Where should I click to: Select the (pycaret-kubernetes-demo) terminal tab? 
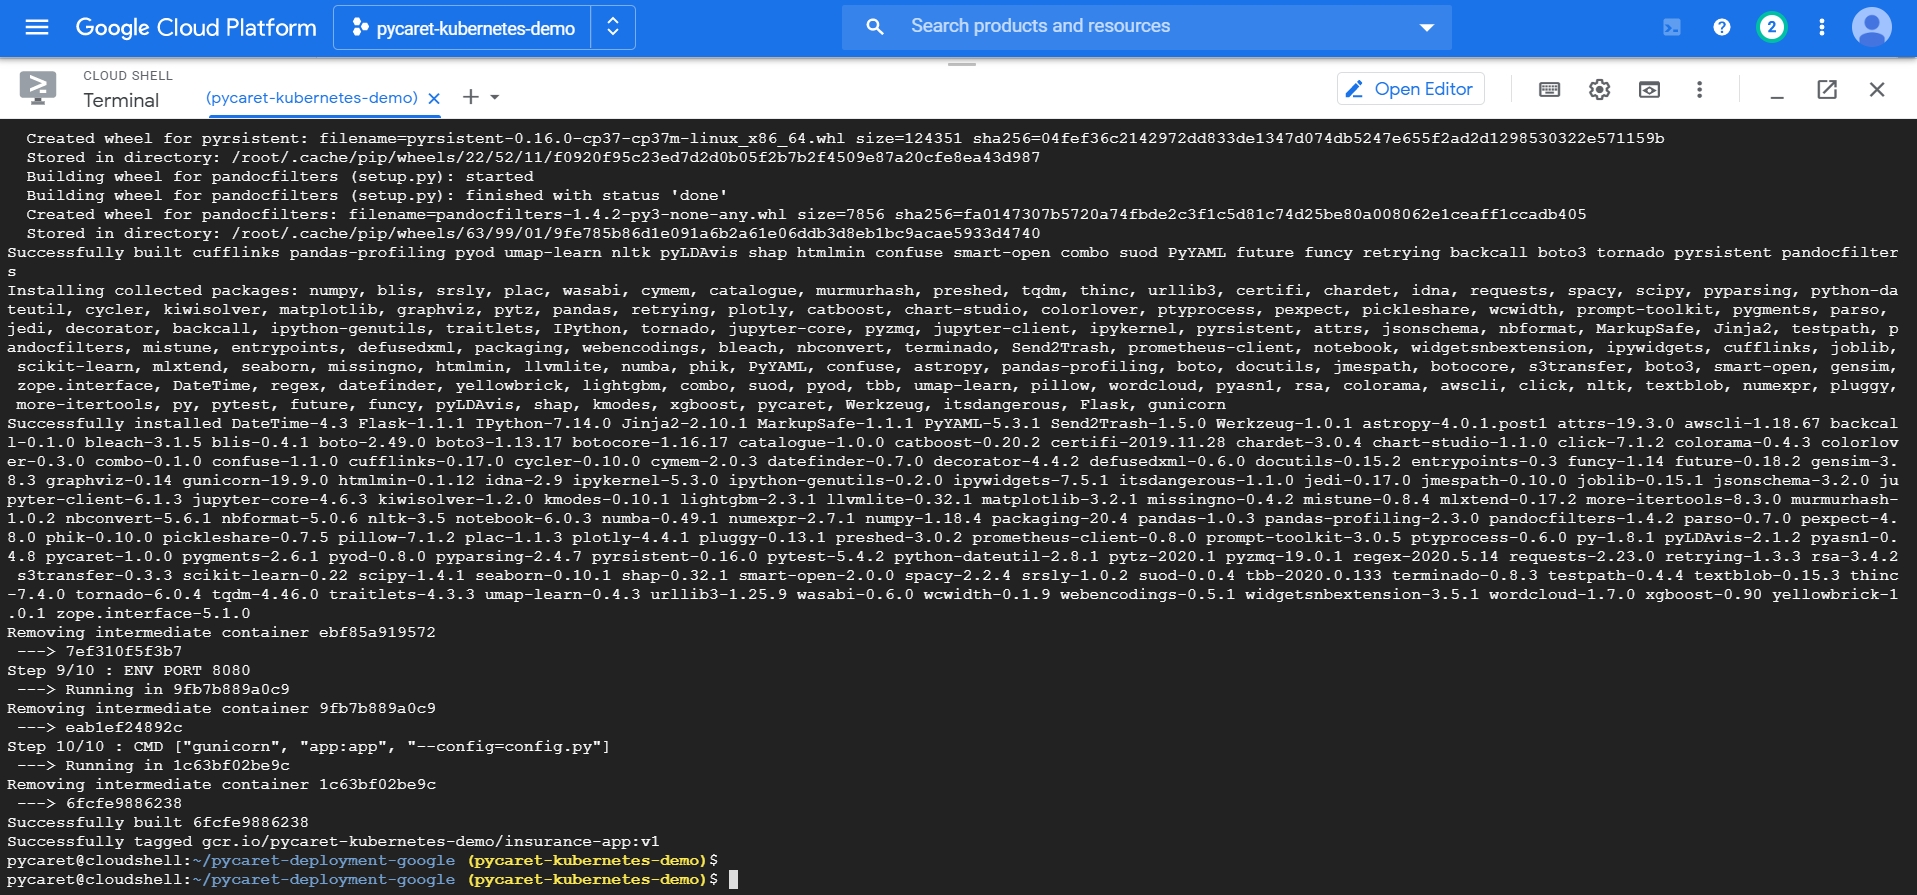[311, 98]
